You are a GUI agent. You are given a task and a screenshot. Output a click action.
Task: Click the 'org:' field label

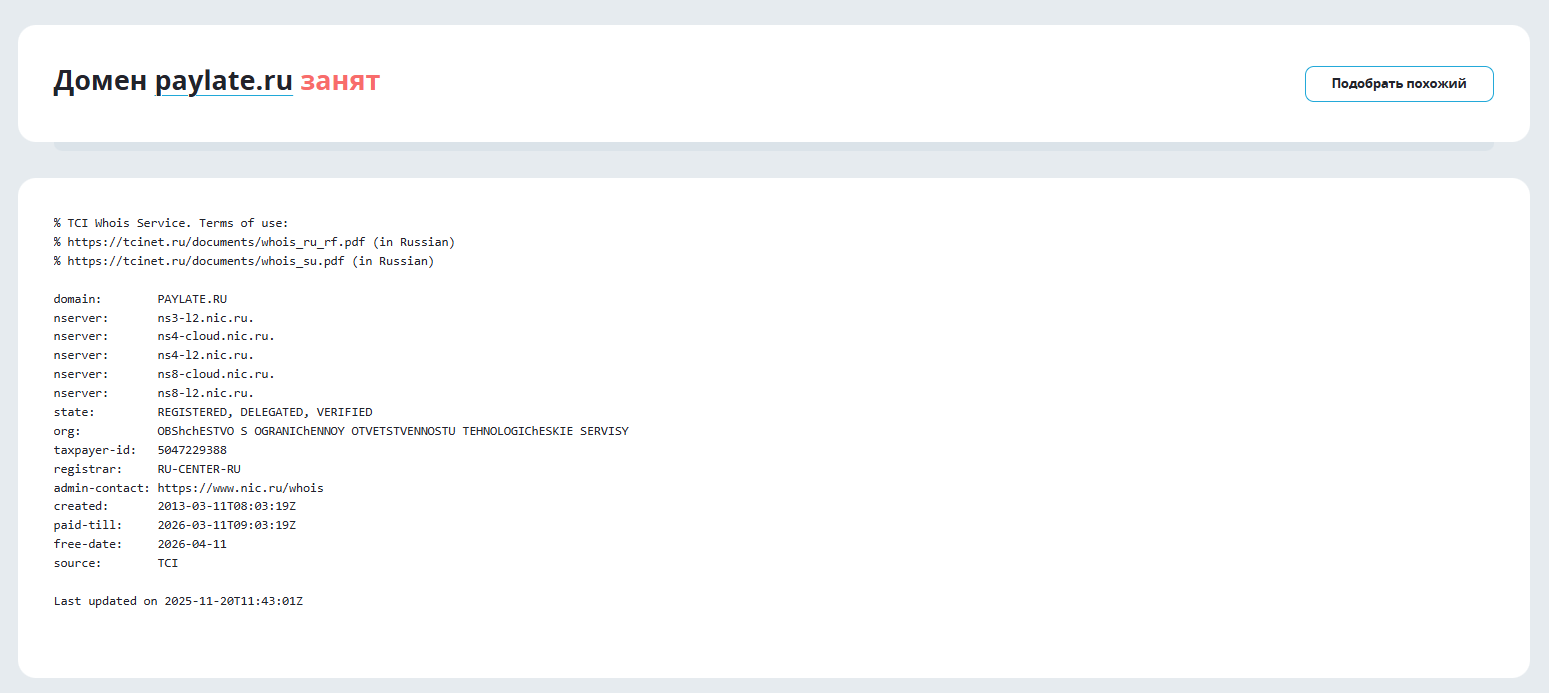pyautogui.click(x=68, y=431)
